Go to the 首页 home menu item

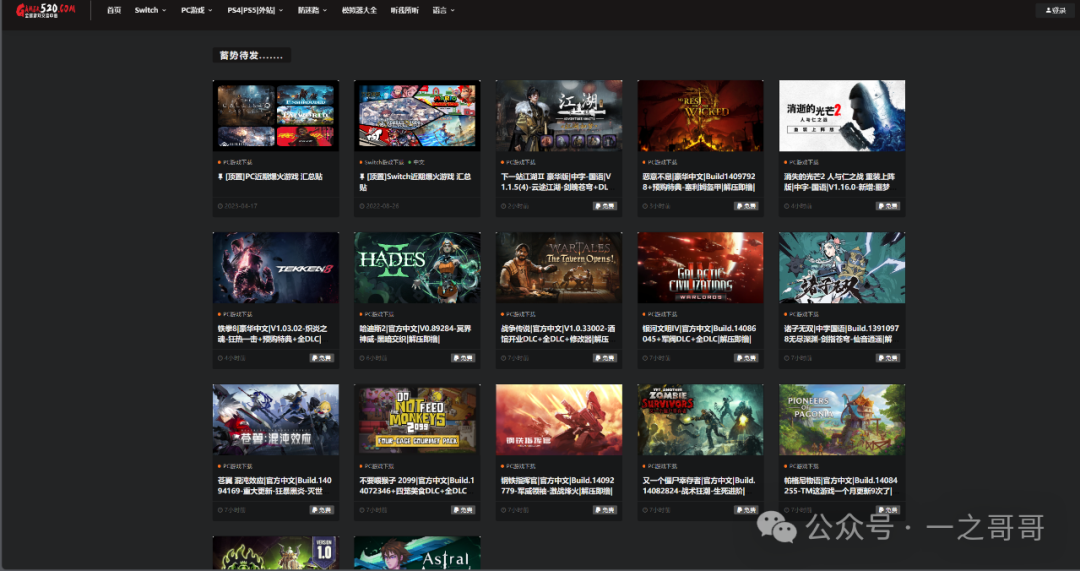tap(114, 10)
